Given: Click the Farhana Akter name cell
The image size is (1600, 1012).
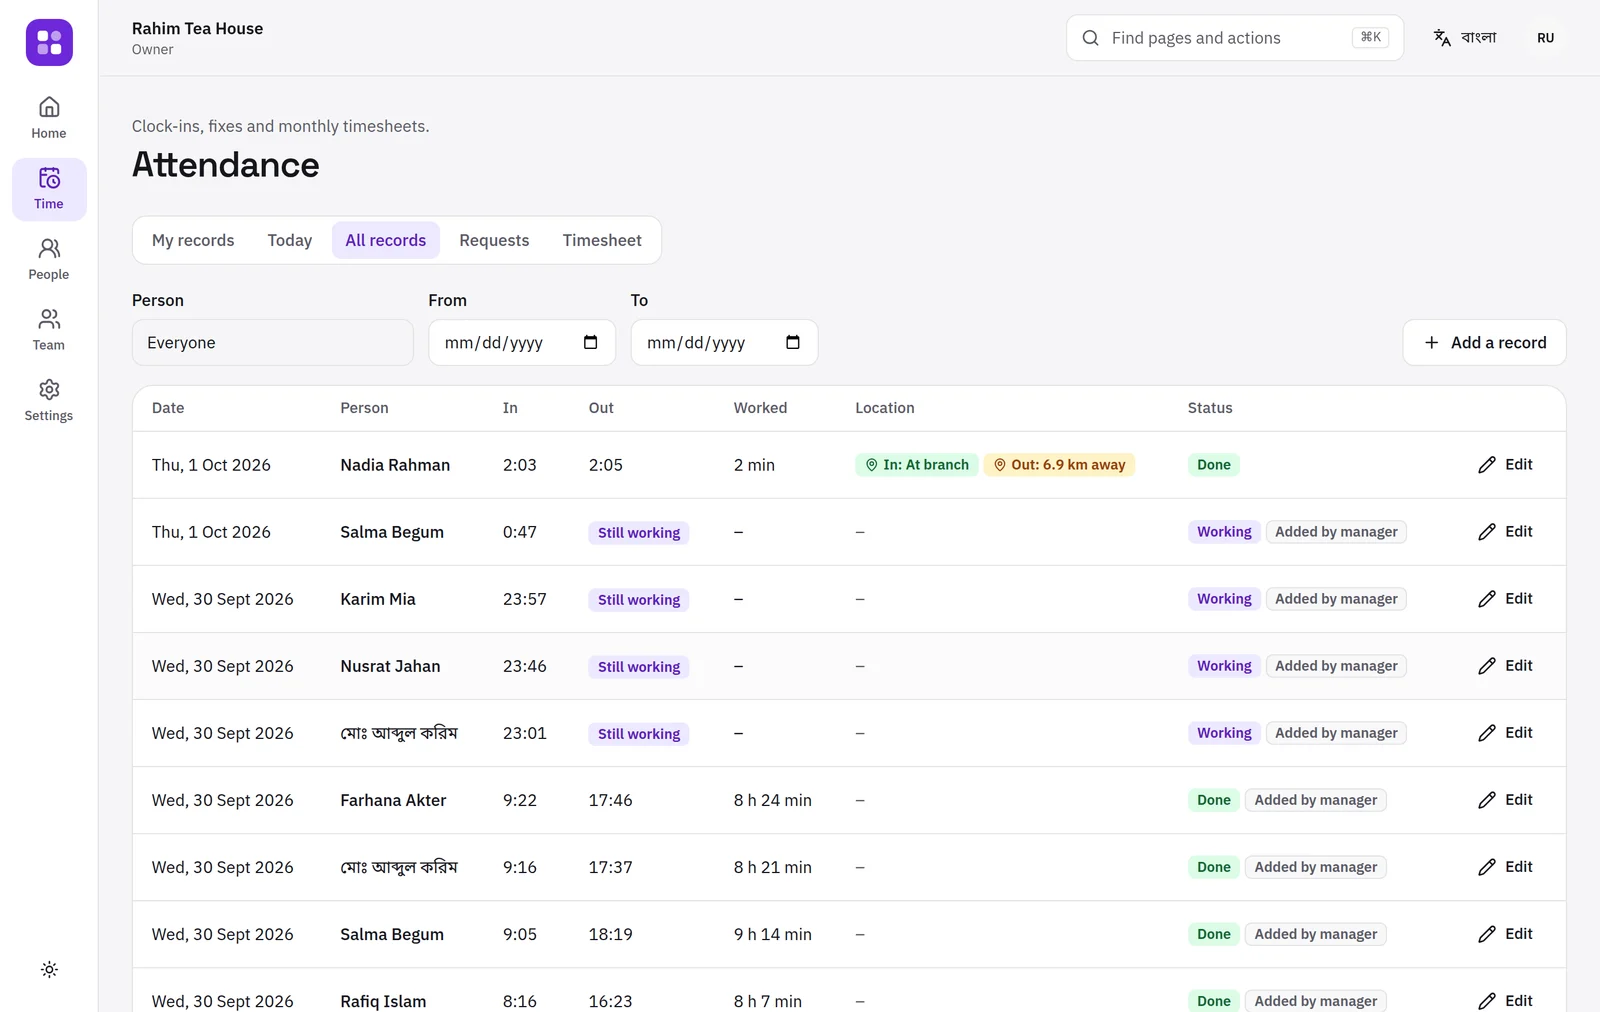Looking at the screenshot, I should pyautogui.click(x=393, y=800).
